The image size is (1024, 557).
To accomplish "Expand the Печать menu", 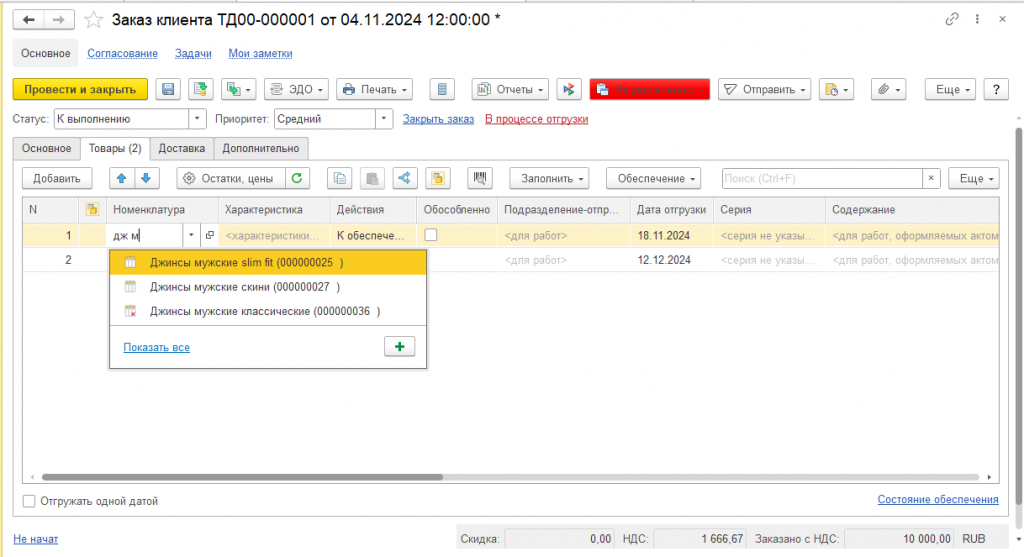I will pyautogui.click(x=375, y=89).
